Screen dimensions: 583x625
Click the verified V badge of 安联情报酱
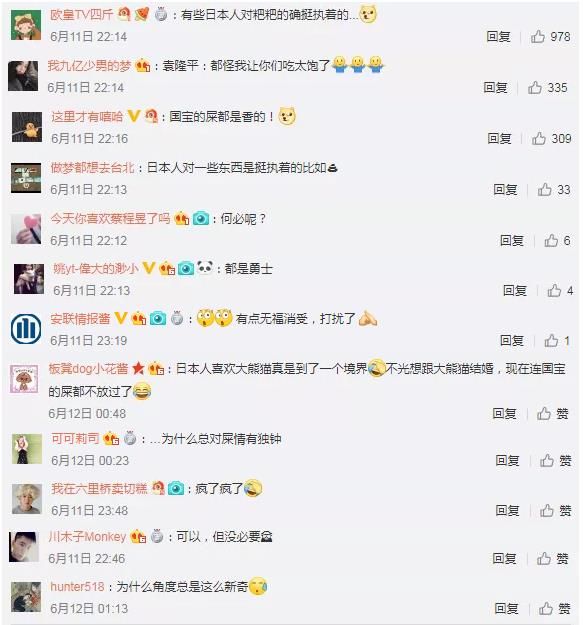[121, 318]
